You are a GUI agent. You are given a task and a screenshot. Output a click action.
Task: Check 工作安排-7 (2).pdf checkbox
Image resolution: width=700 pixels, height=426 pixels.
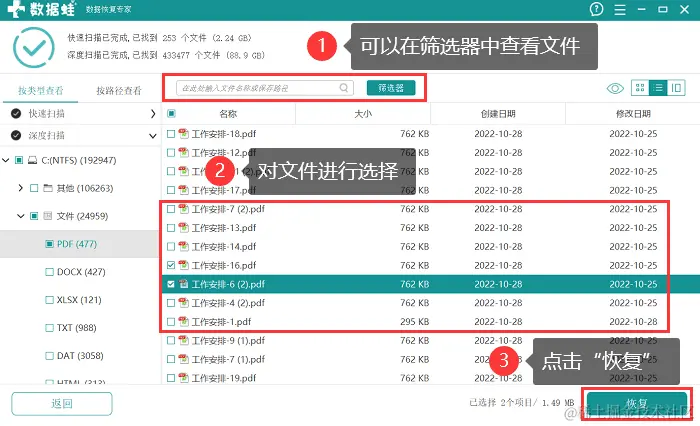(x=171, y=209)
